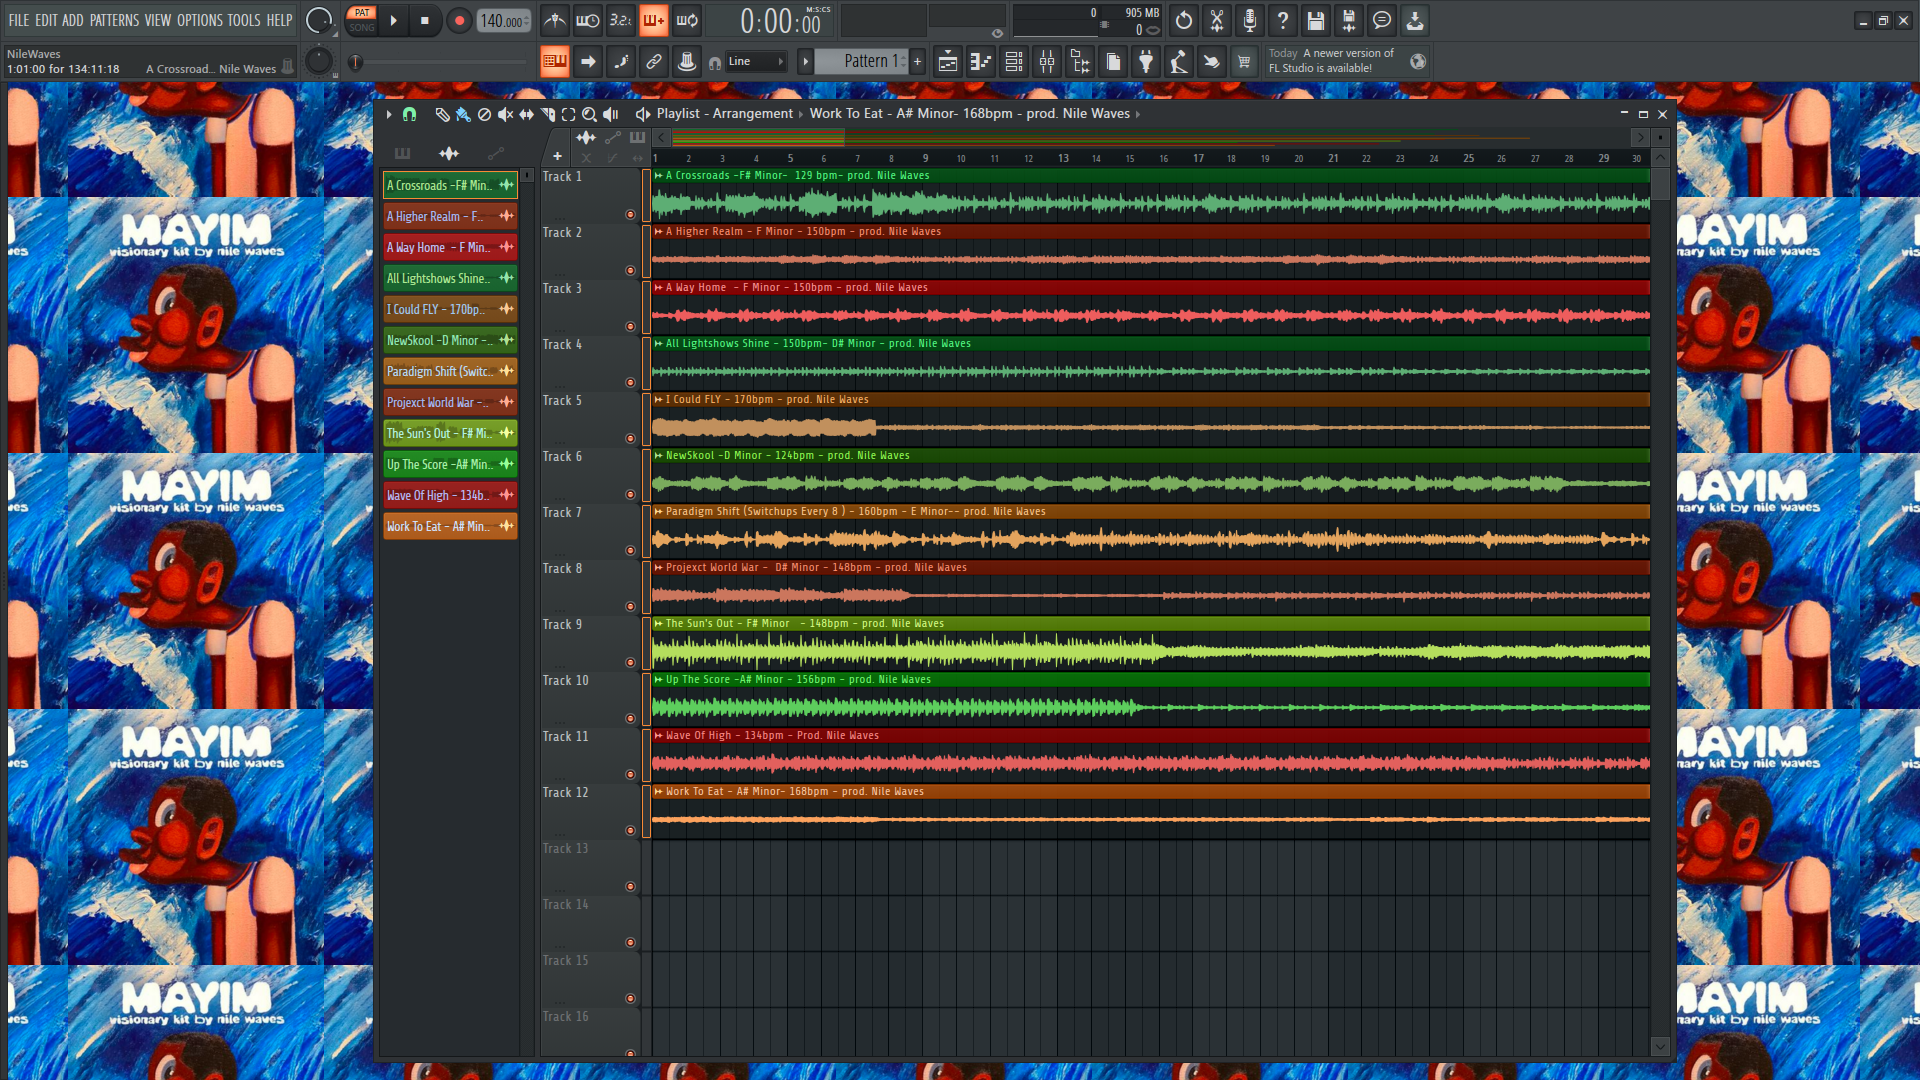Viewport: 1920px width, 1080px height.
Task: Click the tempo field showing 140.000
Action: pyautogui.click(x=502, y=20)
